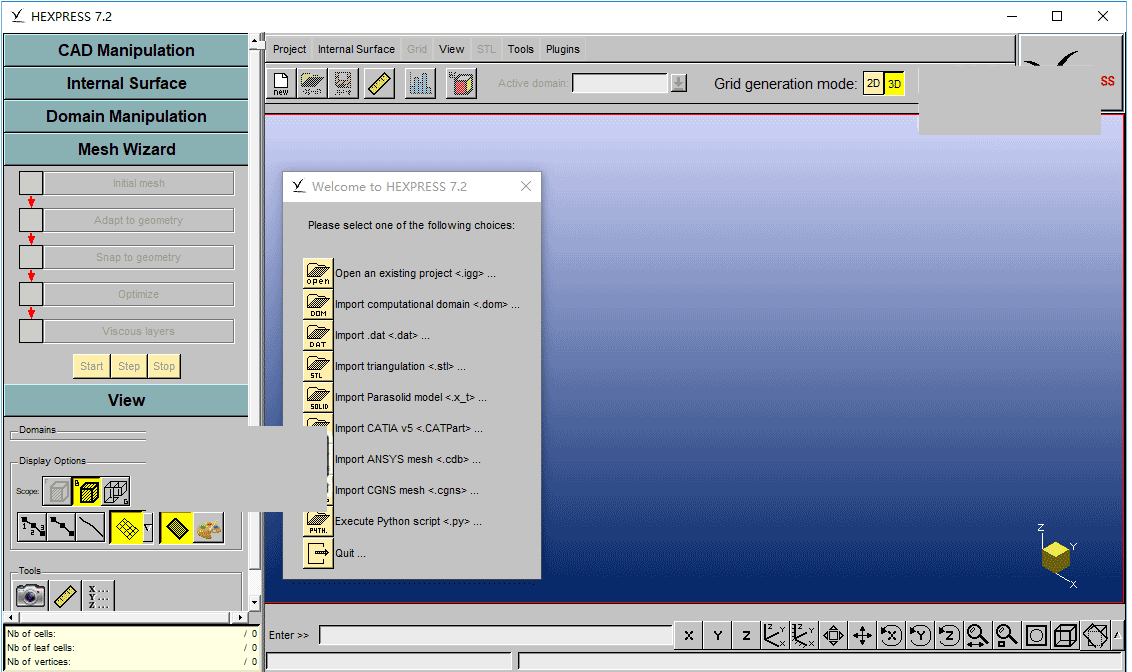View along the X axis
The width and height of the screenshot is (1132, 672).
(689, 635)
